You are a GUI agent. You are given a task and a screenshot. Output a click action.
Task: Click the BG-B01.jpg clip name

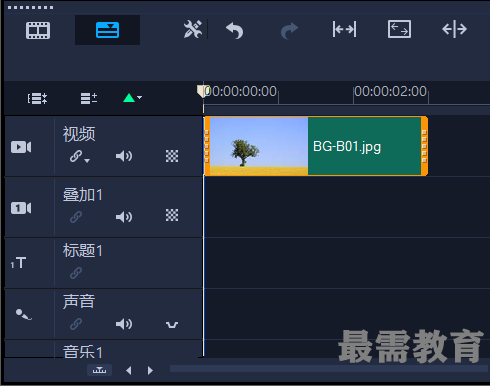347,147
